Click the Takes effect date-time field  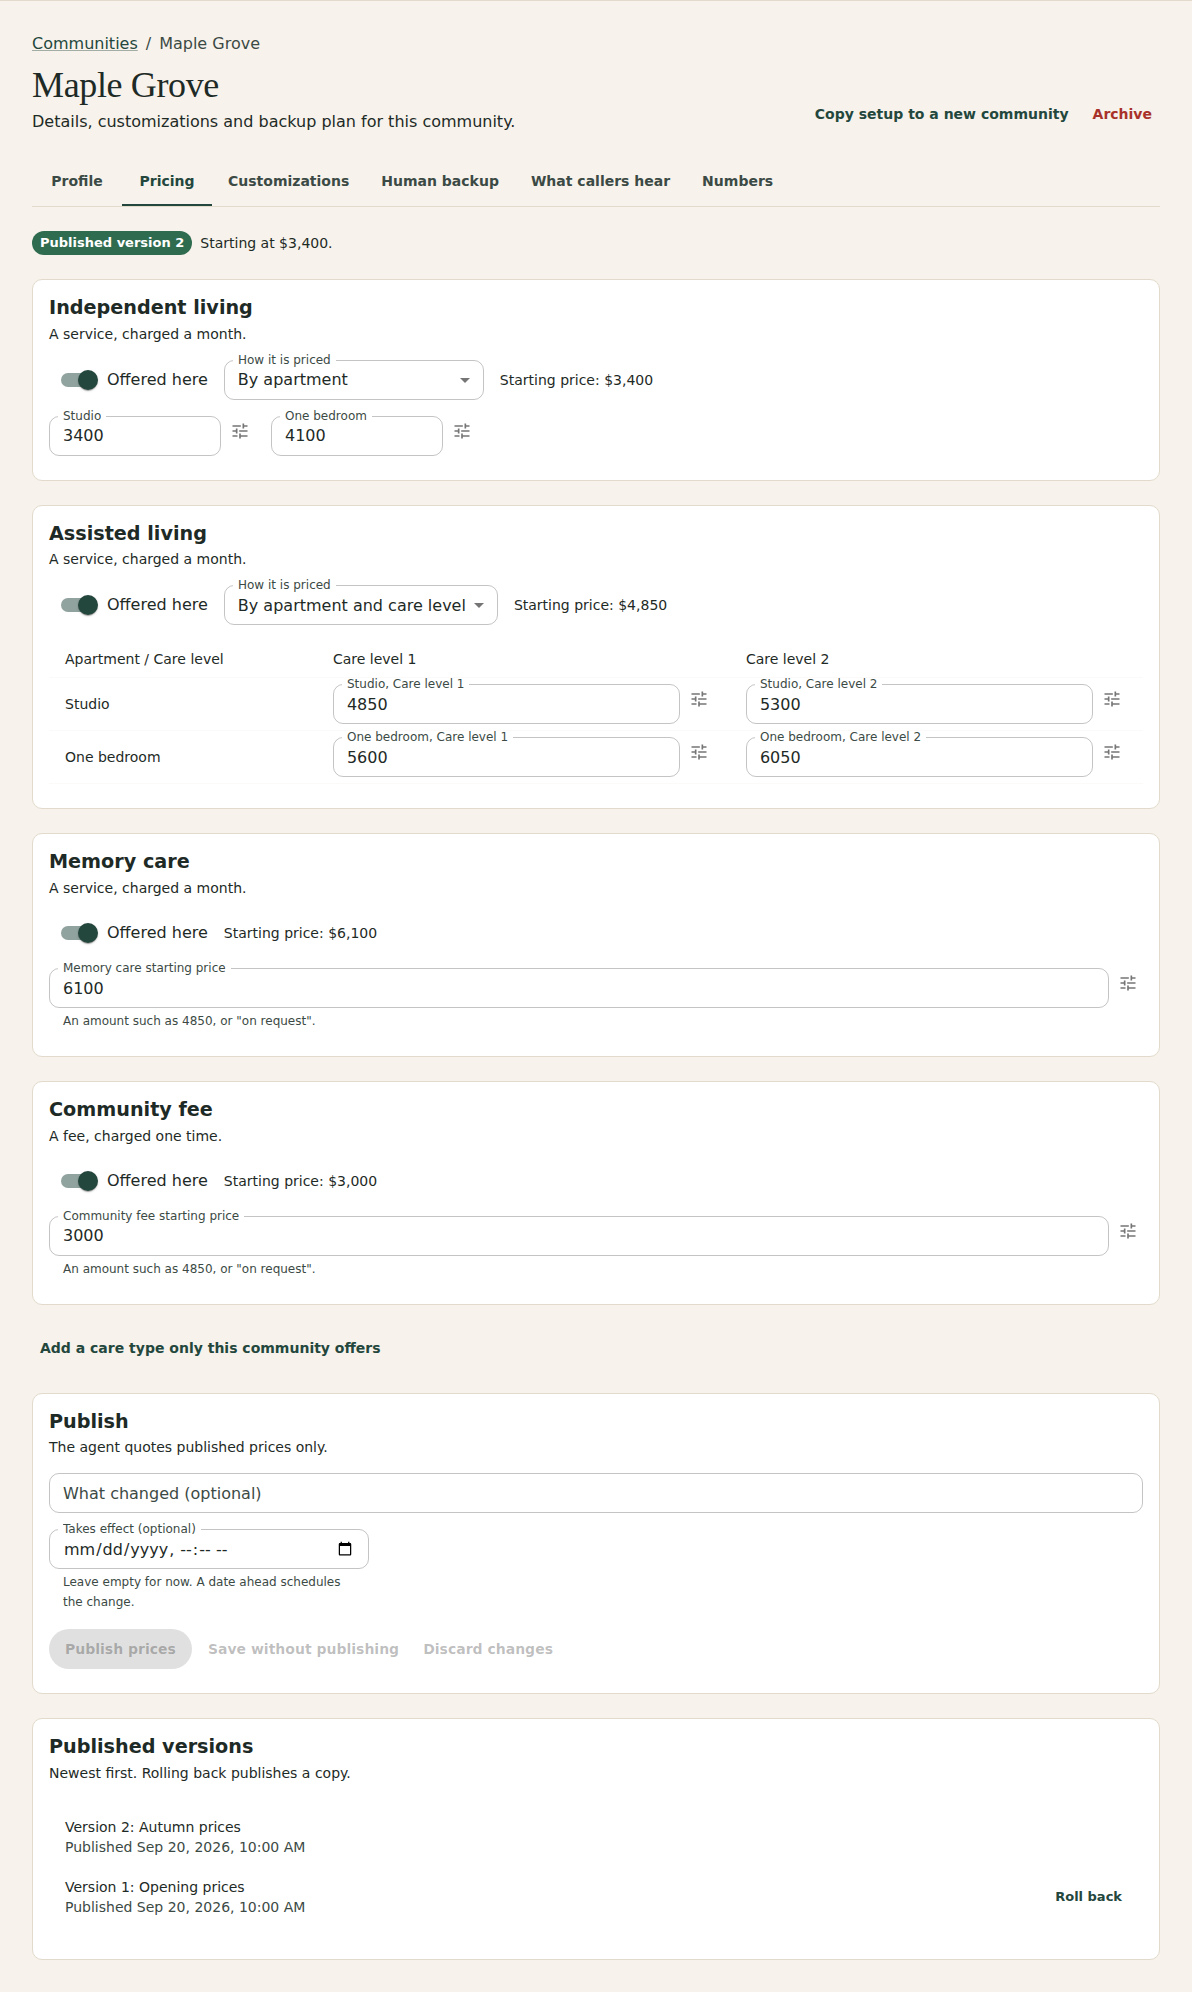[209, 1549]
